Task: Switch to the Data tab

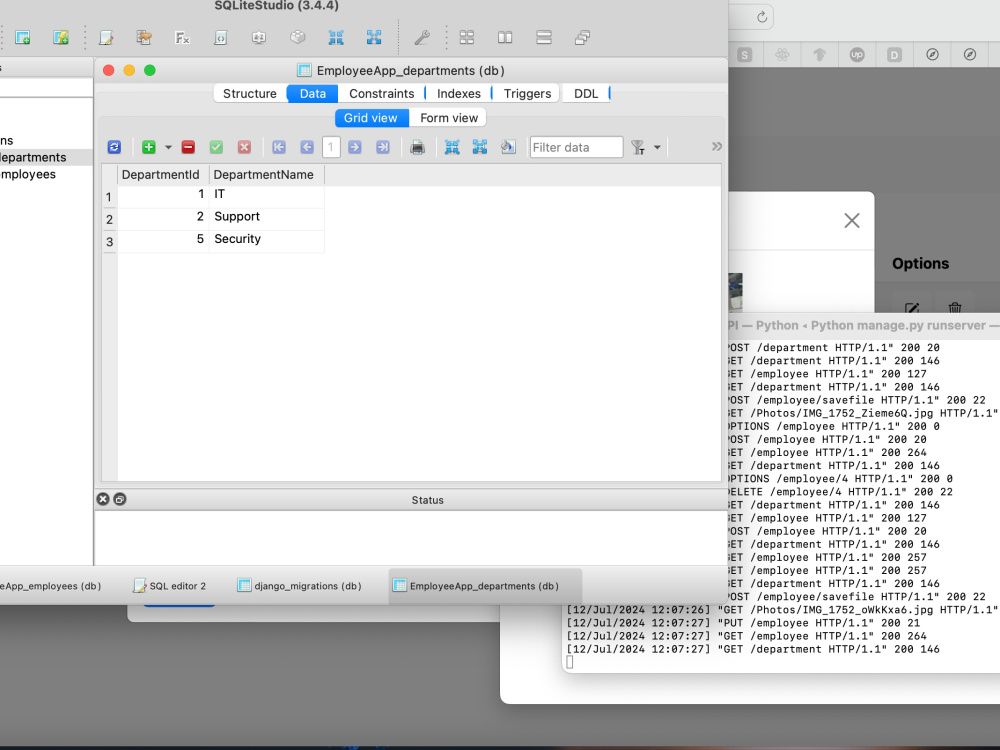Action: tap(312, 93)
